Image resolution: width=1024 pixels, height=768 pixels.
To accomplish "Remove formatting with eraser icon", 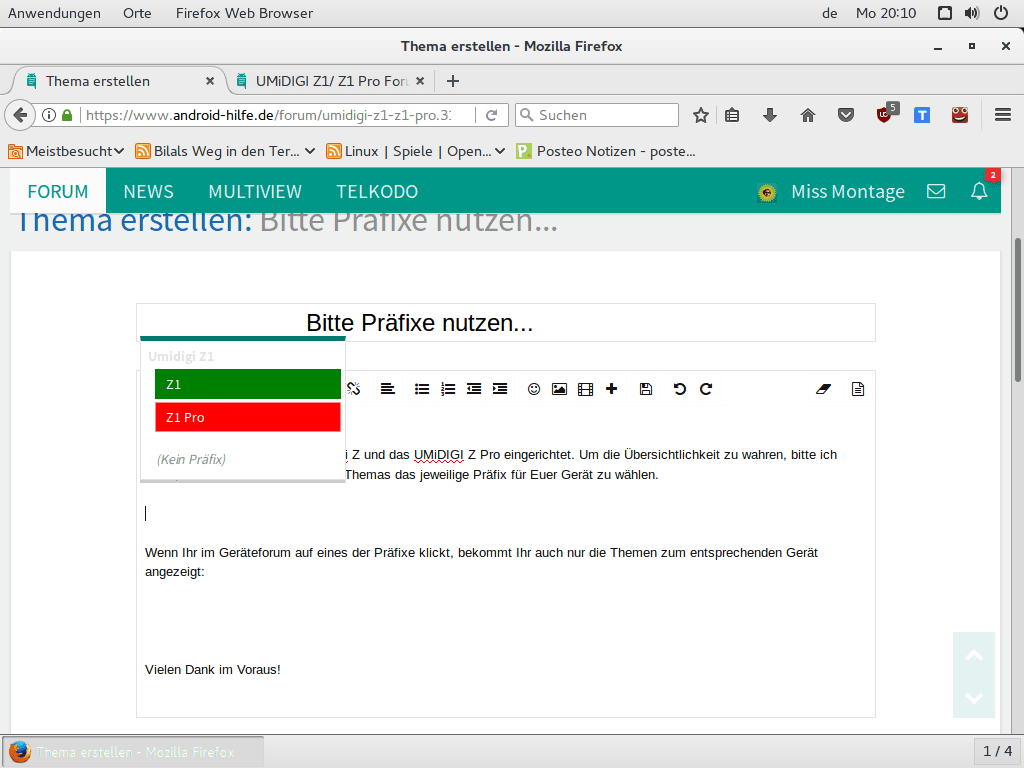I will click(824, 389).
